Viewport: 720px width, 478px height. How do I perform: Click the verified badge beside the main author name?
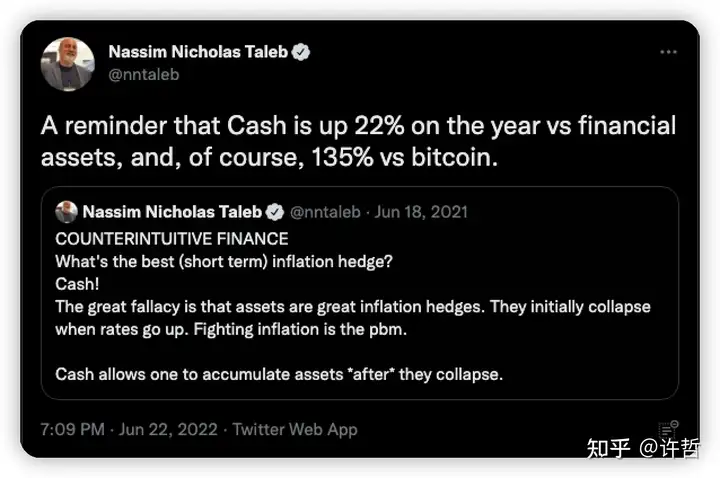click(x=300, y=52)
